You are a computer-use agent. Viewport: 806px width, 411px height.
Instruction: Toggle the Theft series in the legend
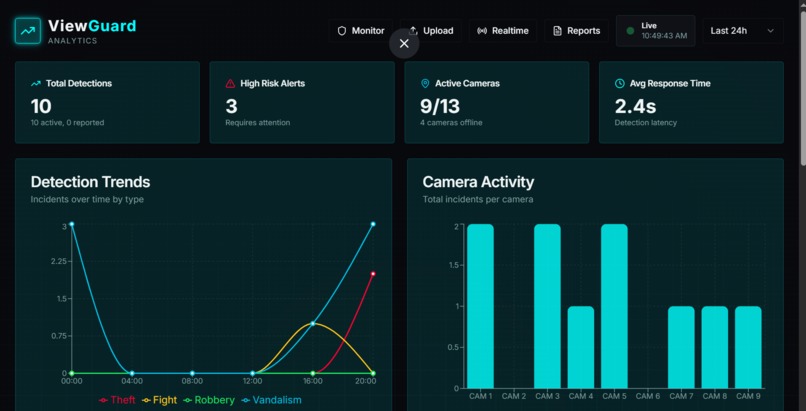point(117,400)
